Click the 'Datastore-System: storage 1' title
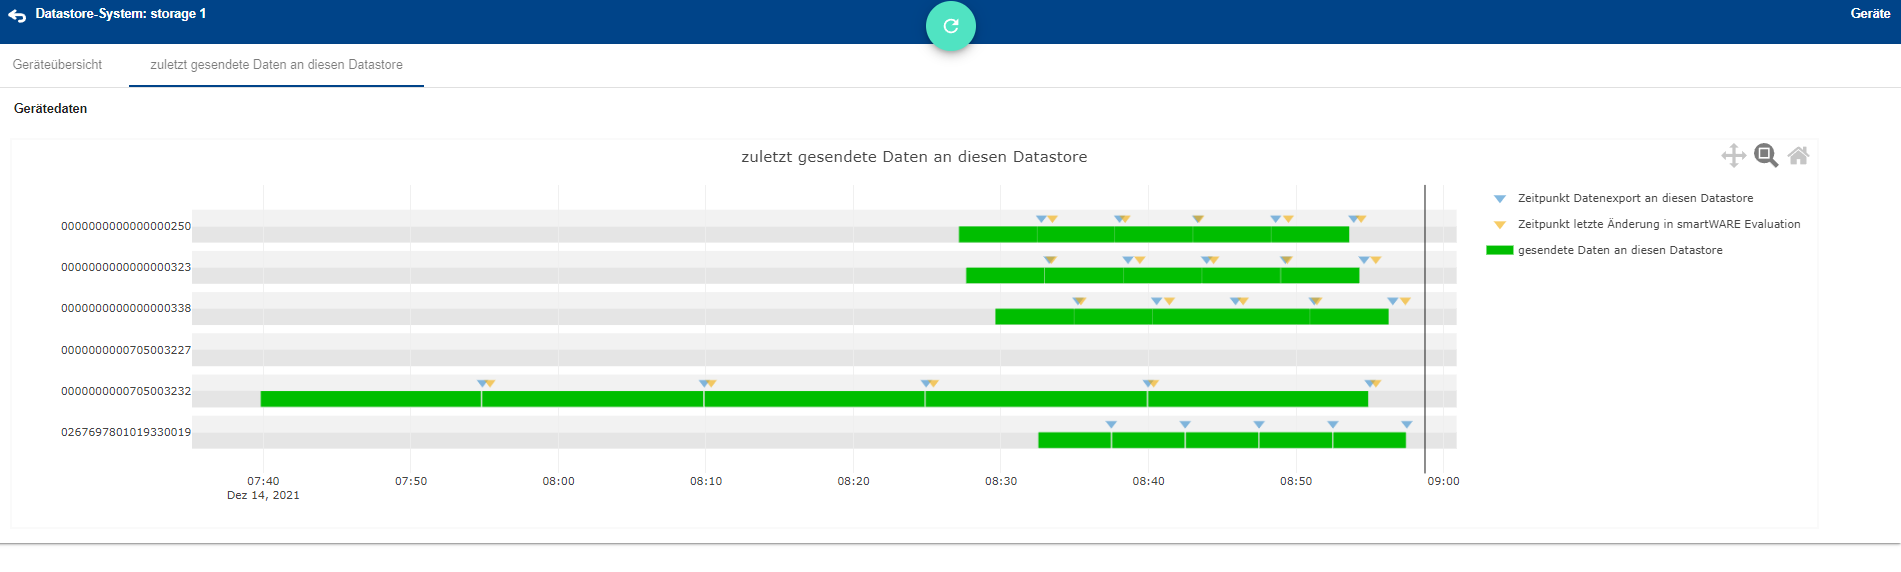This screenshot has width=1901, height=572. coord(120,14)
